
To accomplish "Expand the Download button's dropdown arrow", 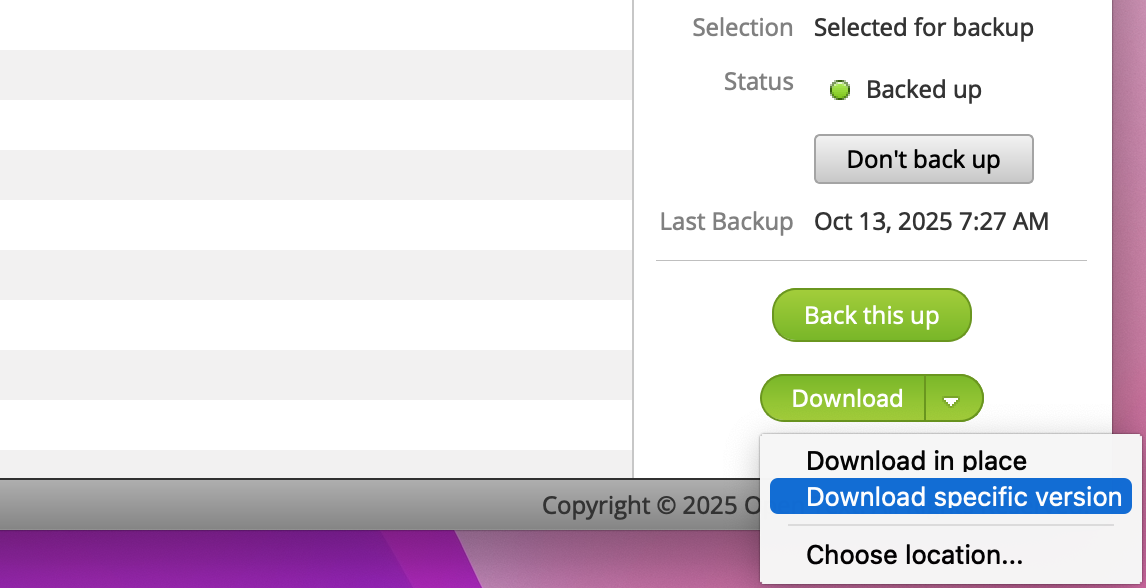I will pyautogui.click(x=952, y=399).
